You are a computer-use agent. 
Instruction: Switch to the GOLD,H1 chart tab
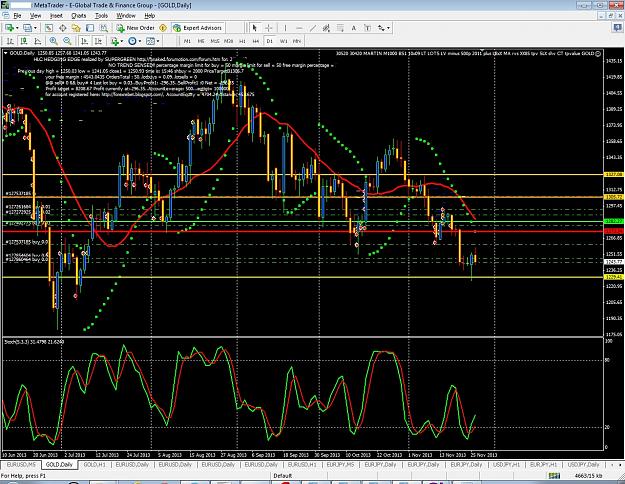(x=94, y=465)
